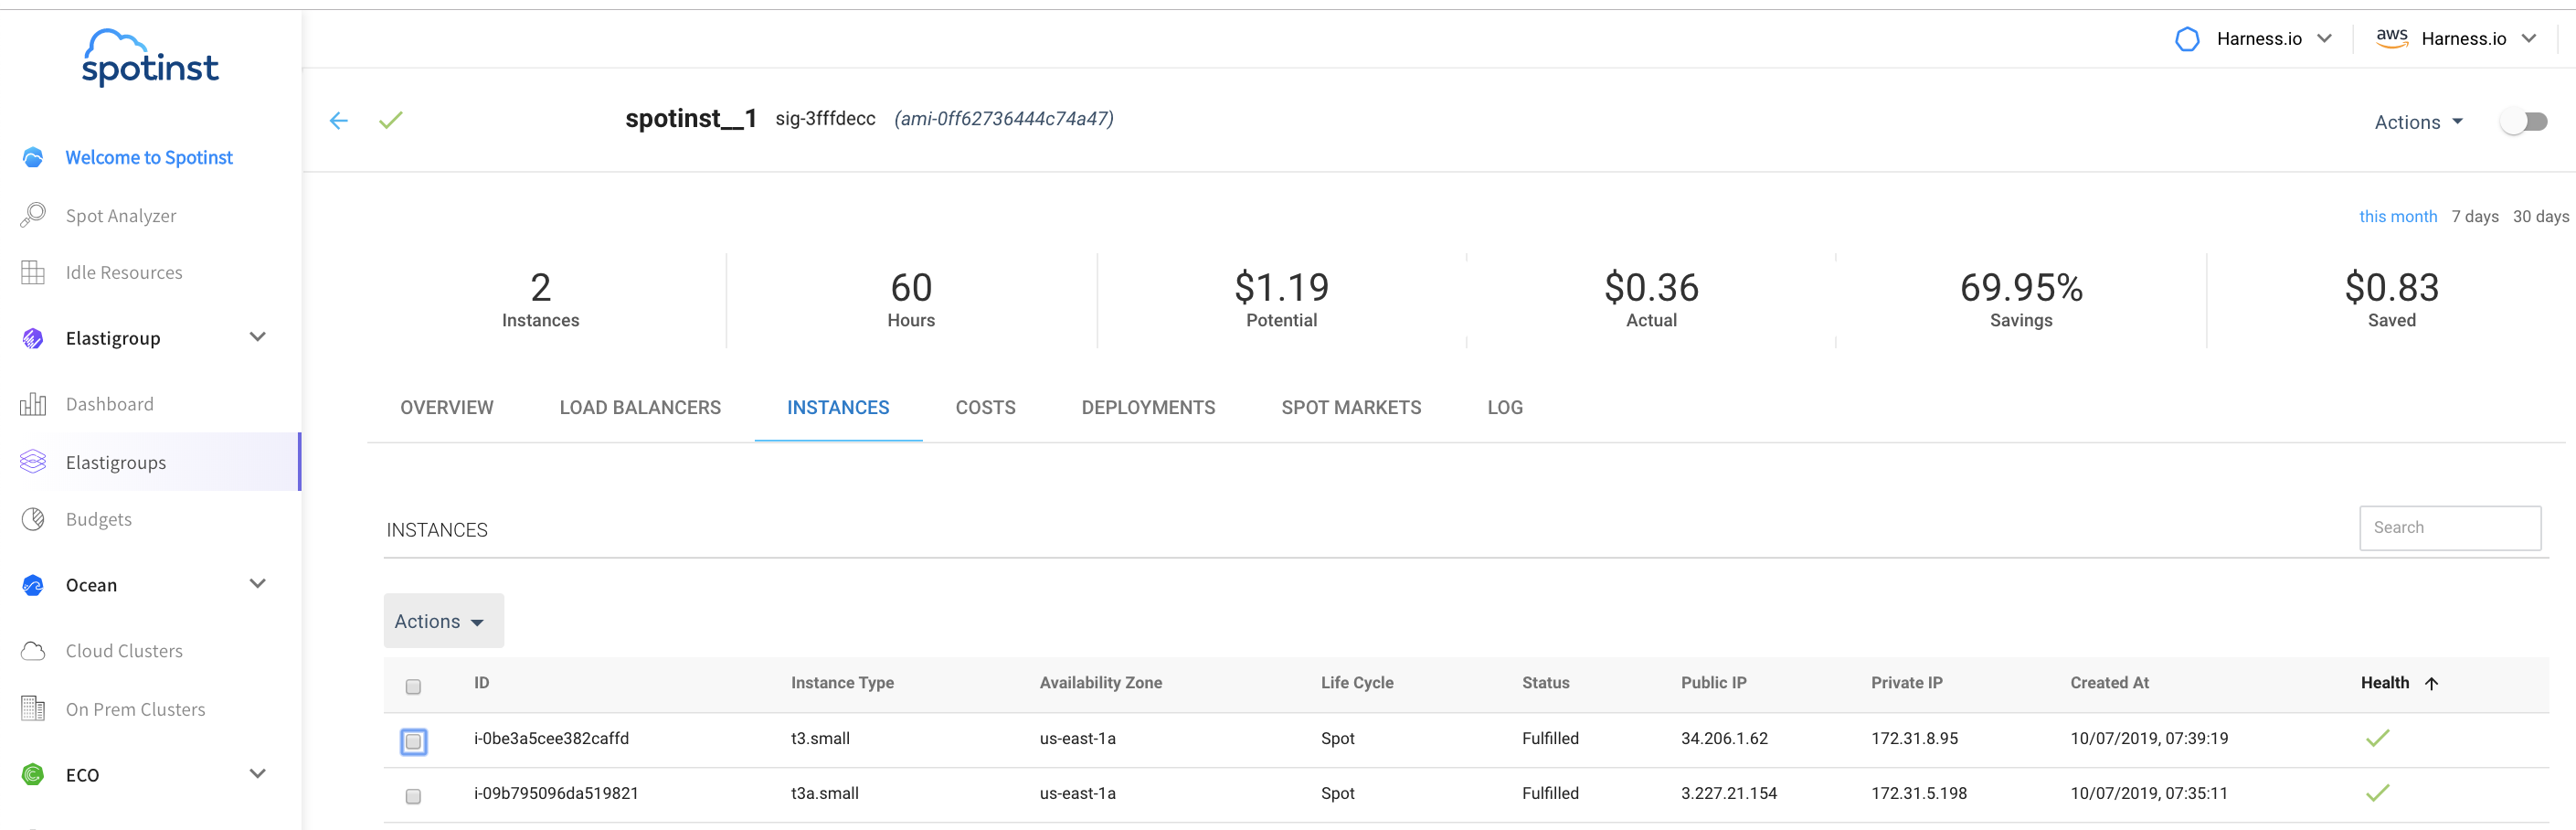Click the Welcome to Spotinst icon
The height and width of the screenshot is (830, 2576).
tap(33, 158)
